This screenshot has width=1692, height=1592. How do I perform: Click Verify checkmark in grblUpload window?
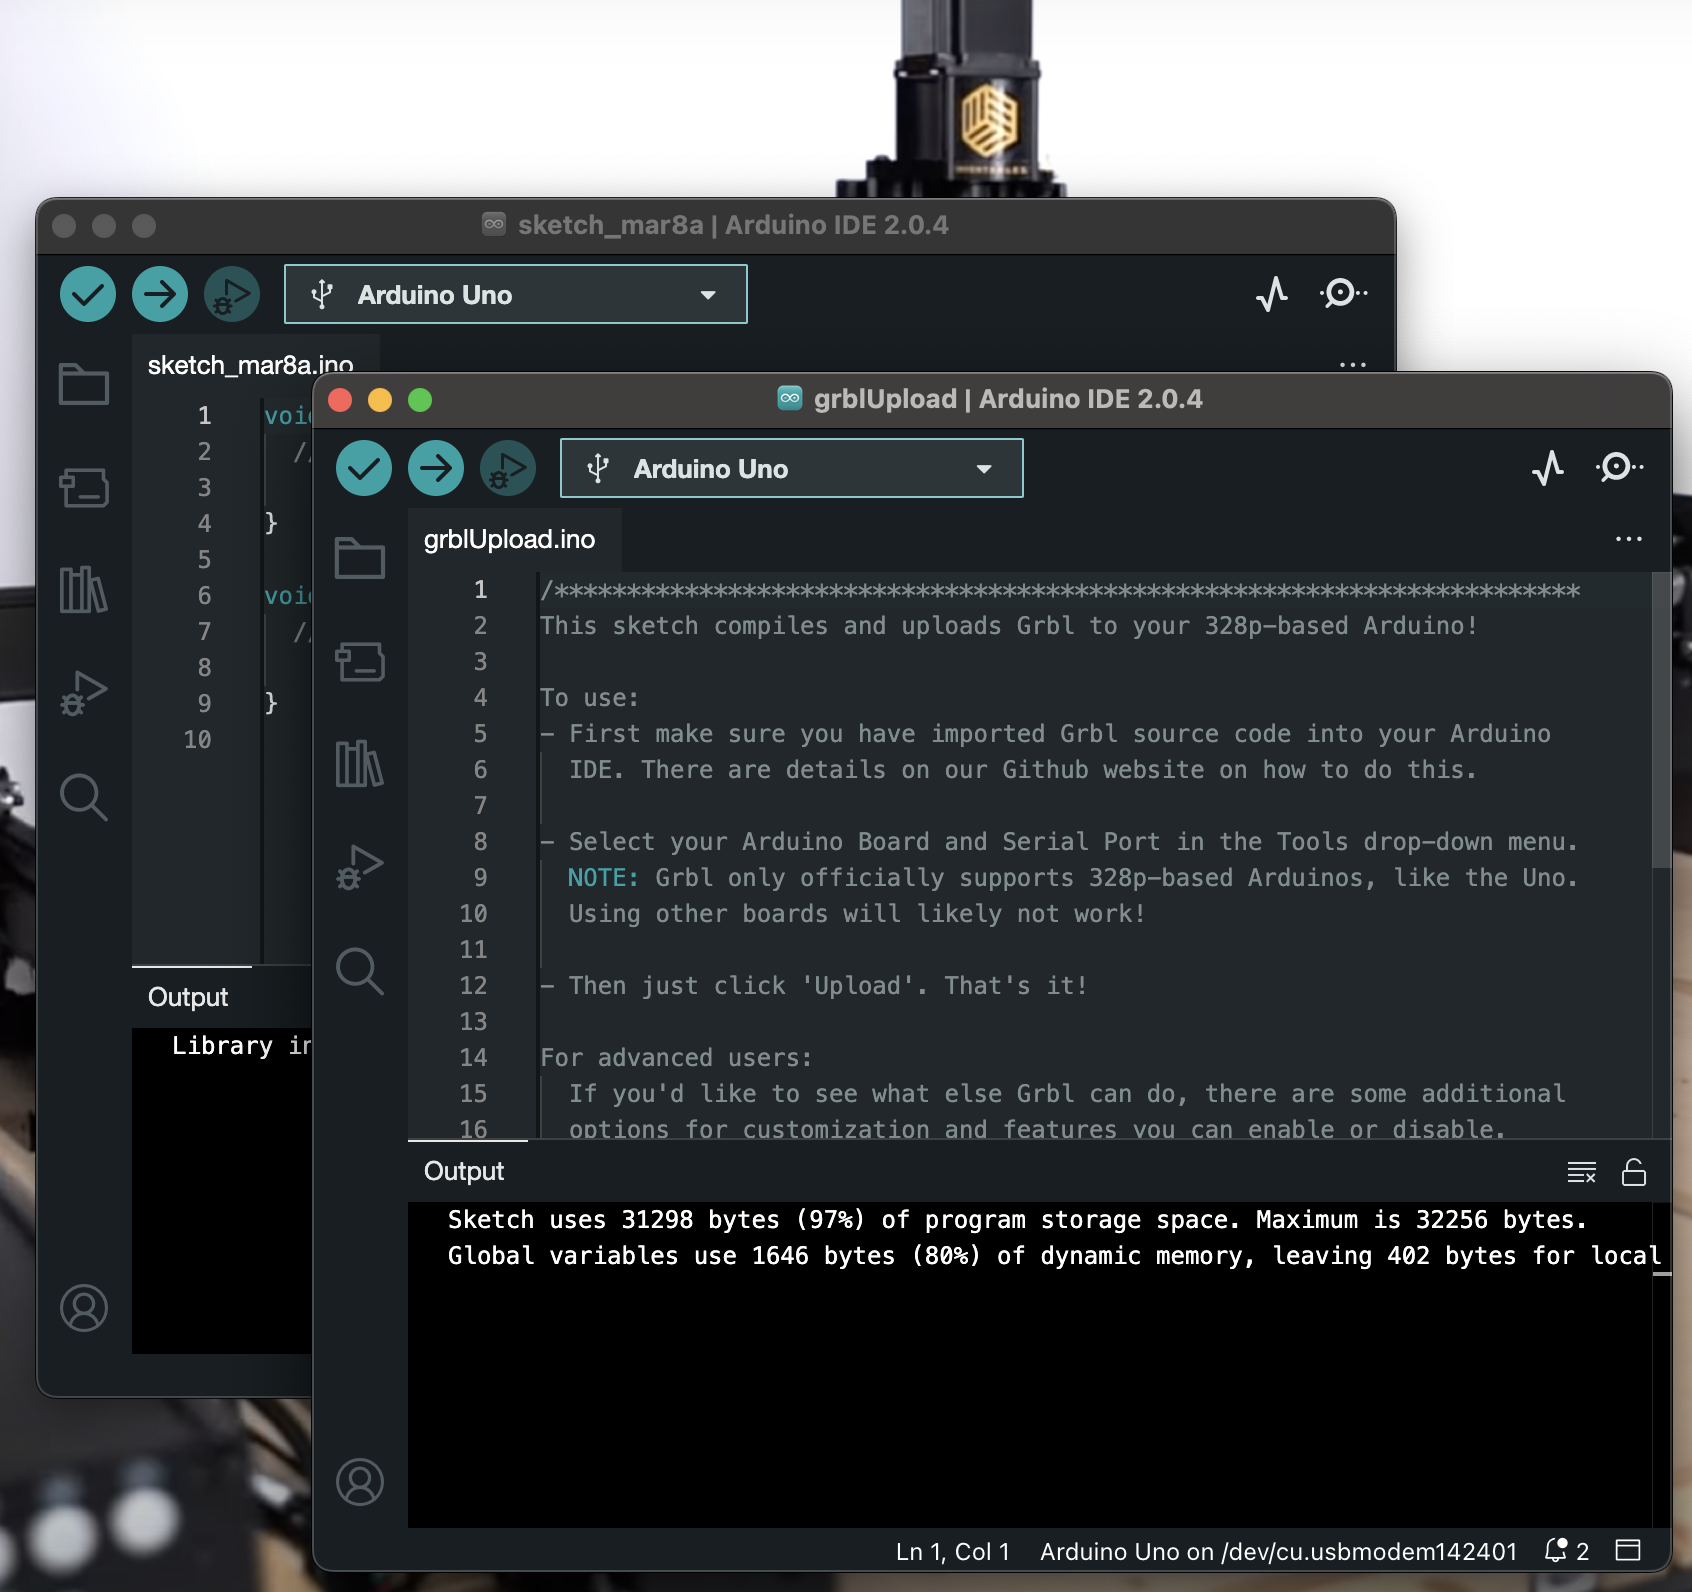364,468
